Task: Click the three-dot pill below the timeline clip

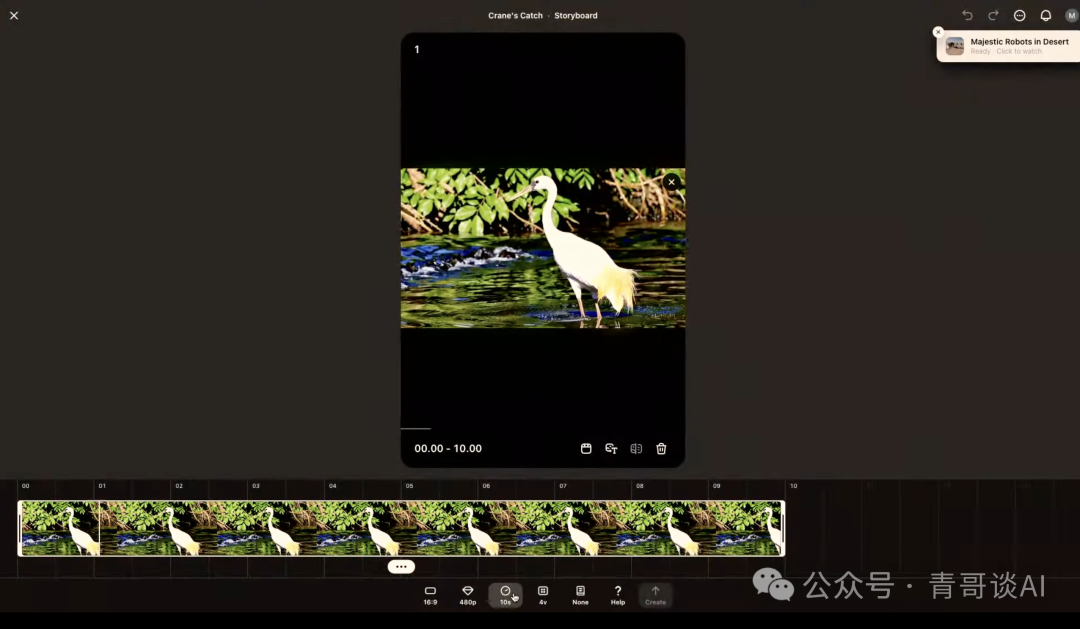Action: (x=401, y=567)
